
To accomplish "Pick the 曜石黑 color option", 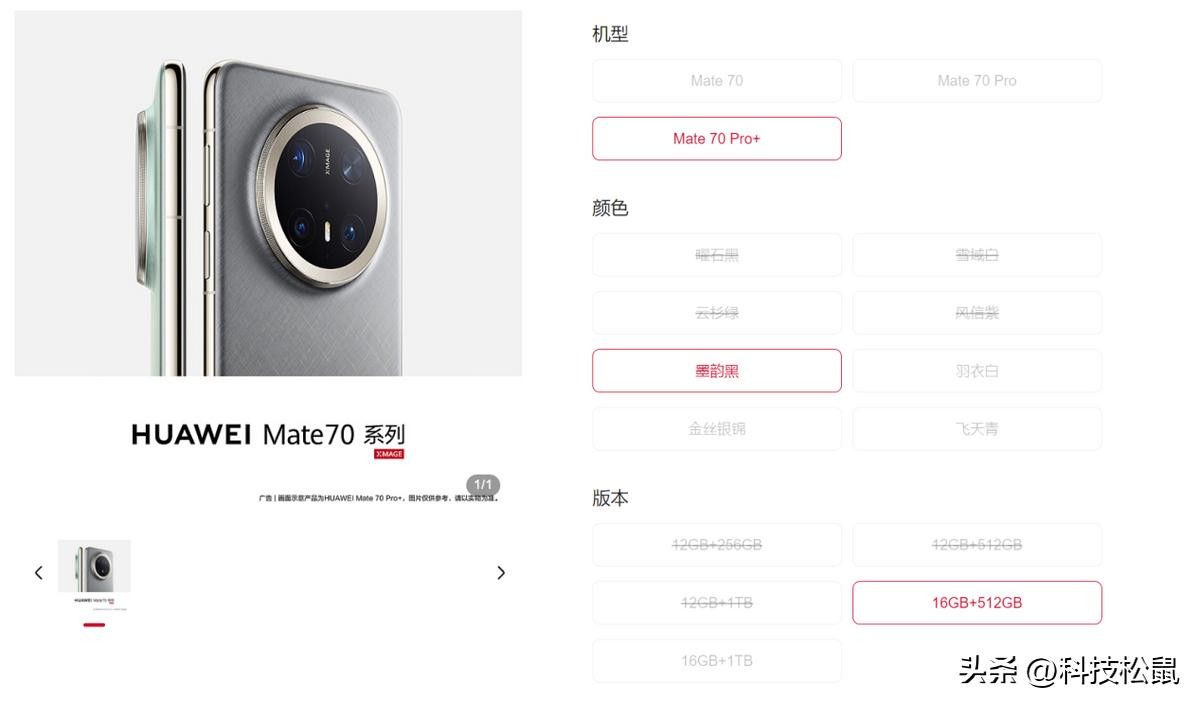I will tap(717, 255).
